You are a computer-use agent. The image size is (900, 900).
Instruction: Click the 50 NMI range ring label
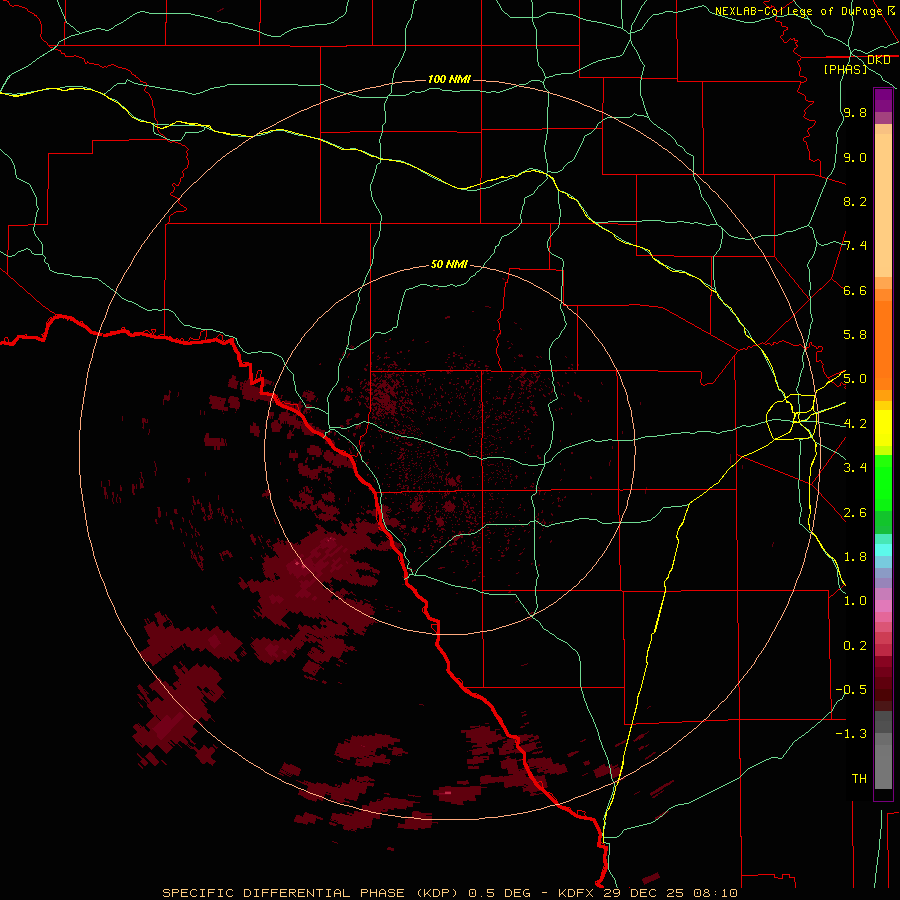pos(449,264)
